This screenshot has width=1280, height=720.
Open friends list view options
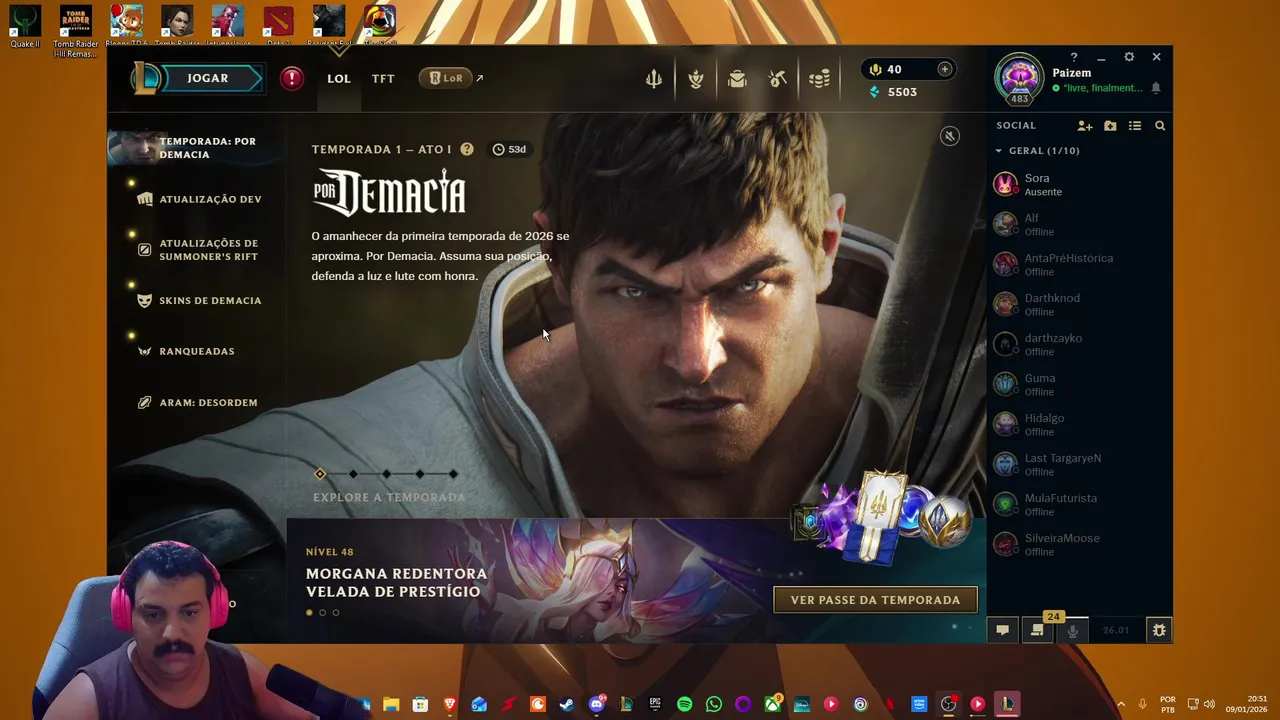tap(1135, 126)
